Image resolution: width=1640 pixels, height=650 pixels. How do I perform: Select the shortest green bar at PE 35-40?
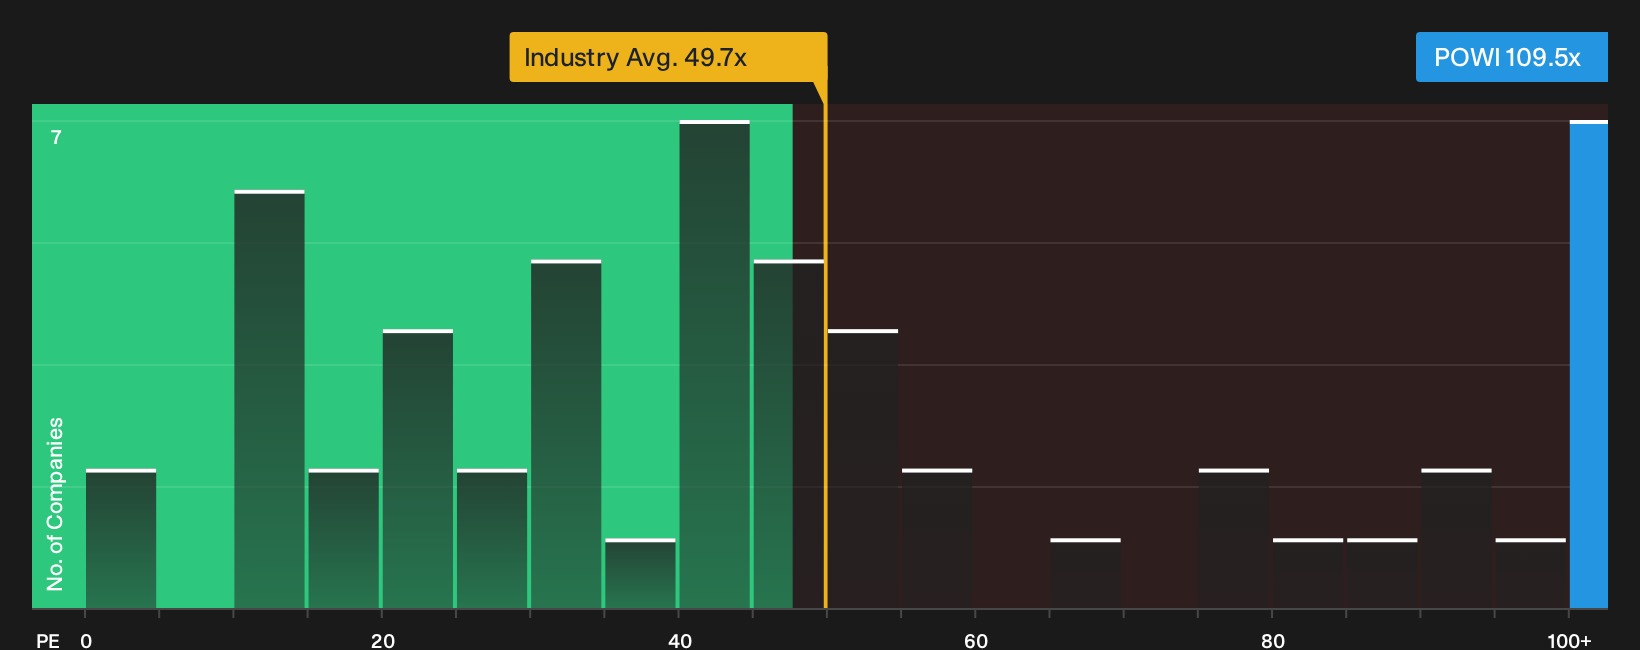pos(640,573)
